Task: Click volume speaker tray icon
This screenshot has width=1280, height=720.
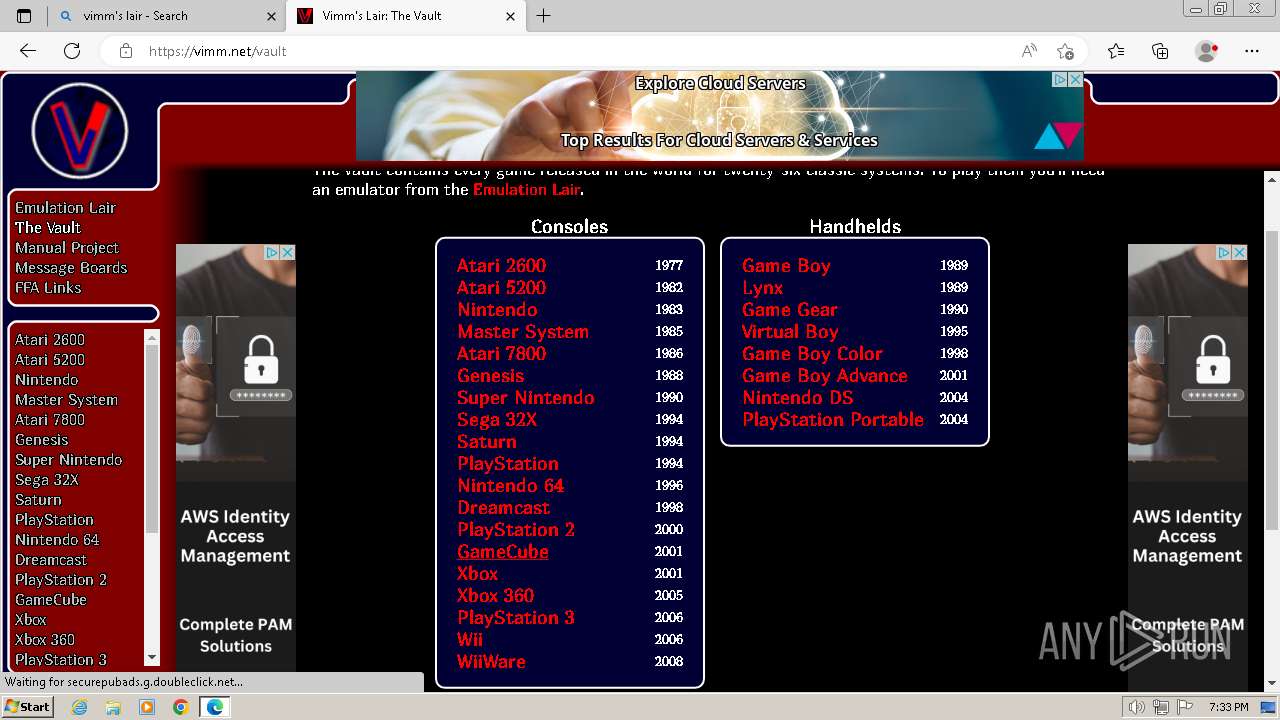Action: pos(1136,707)
